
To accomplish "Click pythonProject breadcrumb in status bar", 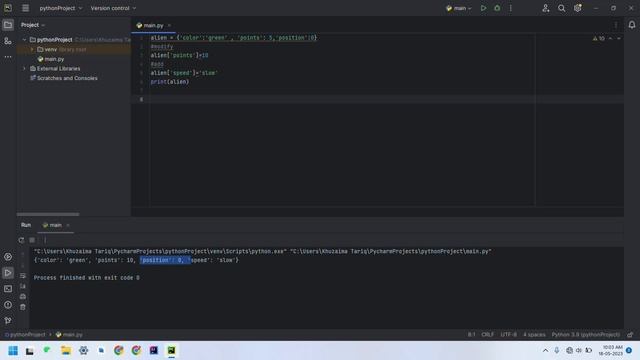I will point(25,335).
